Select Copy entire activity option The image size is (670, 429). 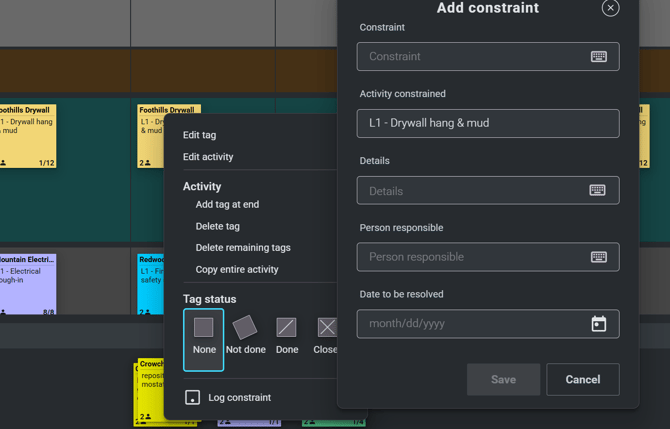[237, 270]
